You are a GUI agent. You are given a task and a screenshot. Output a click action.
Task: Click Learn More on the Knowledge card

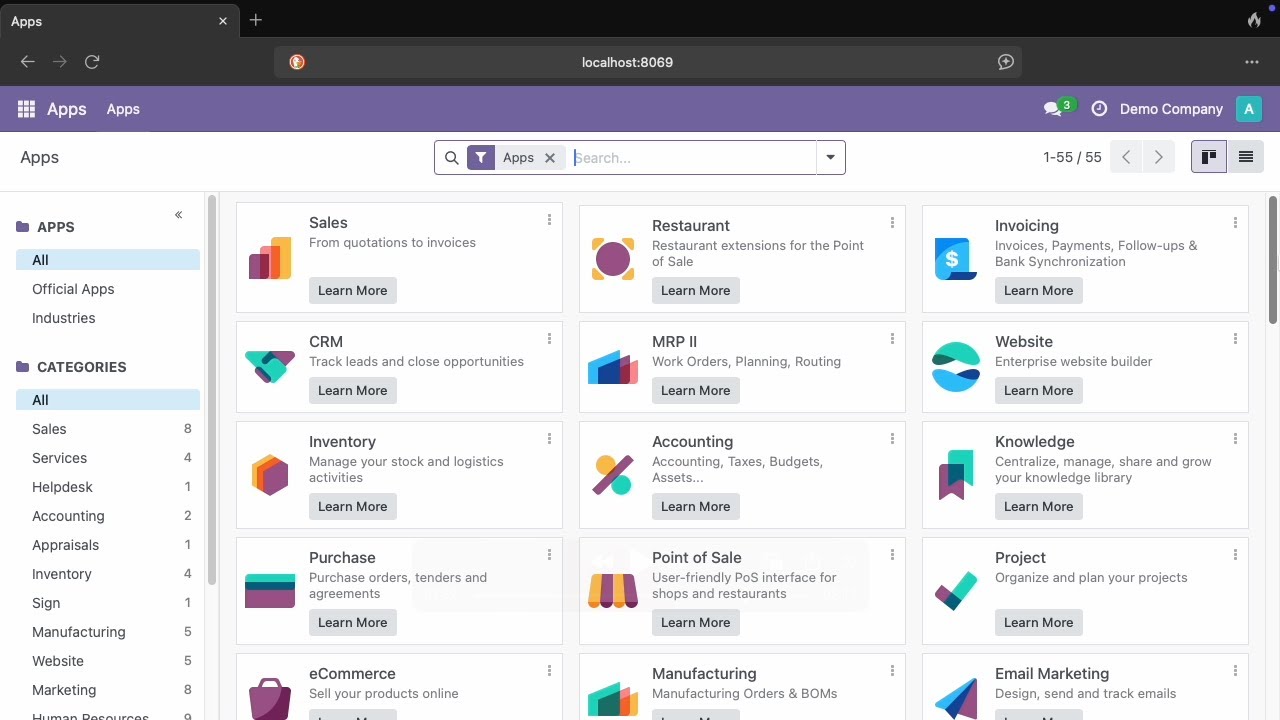pyautogui.click(x=1039, y=507)
